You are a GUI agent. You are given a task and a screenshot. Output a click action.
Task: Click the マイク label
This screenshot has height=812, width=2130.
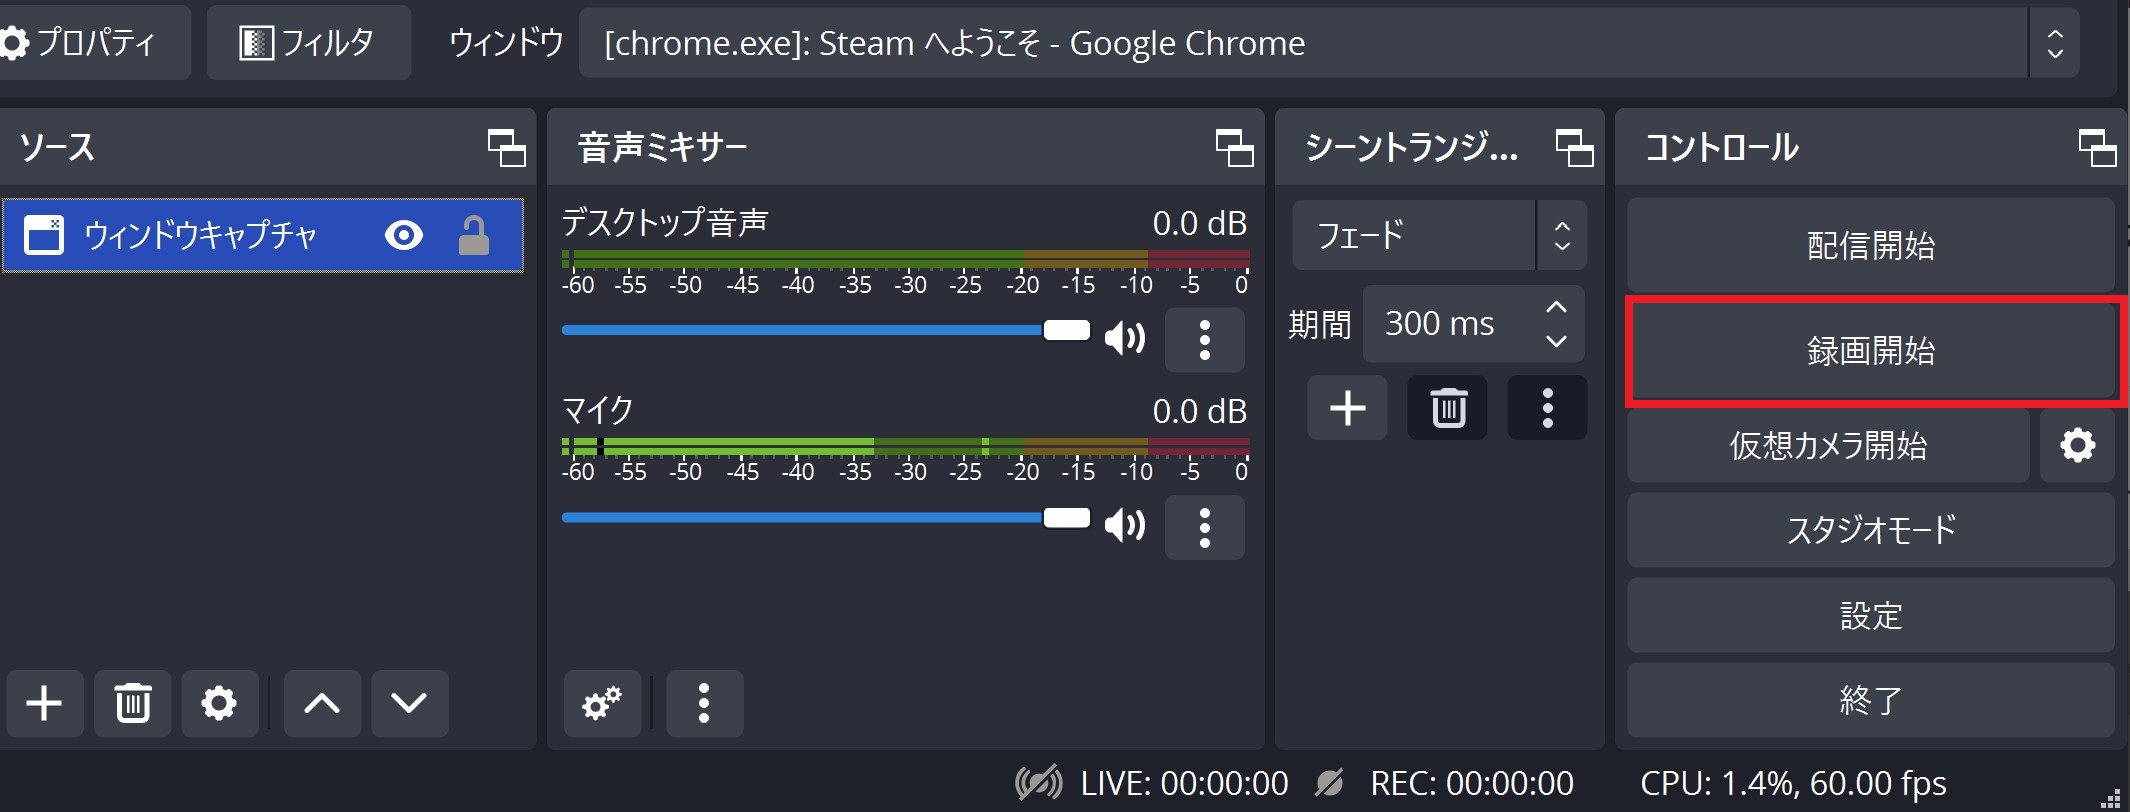coord(598,410)
